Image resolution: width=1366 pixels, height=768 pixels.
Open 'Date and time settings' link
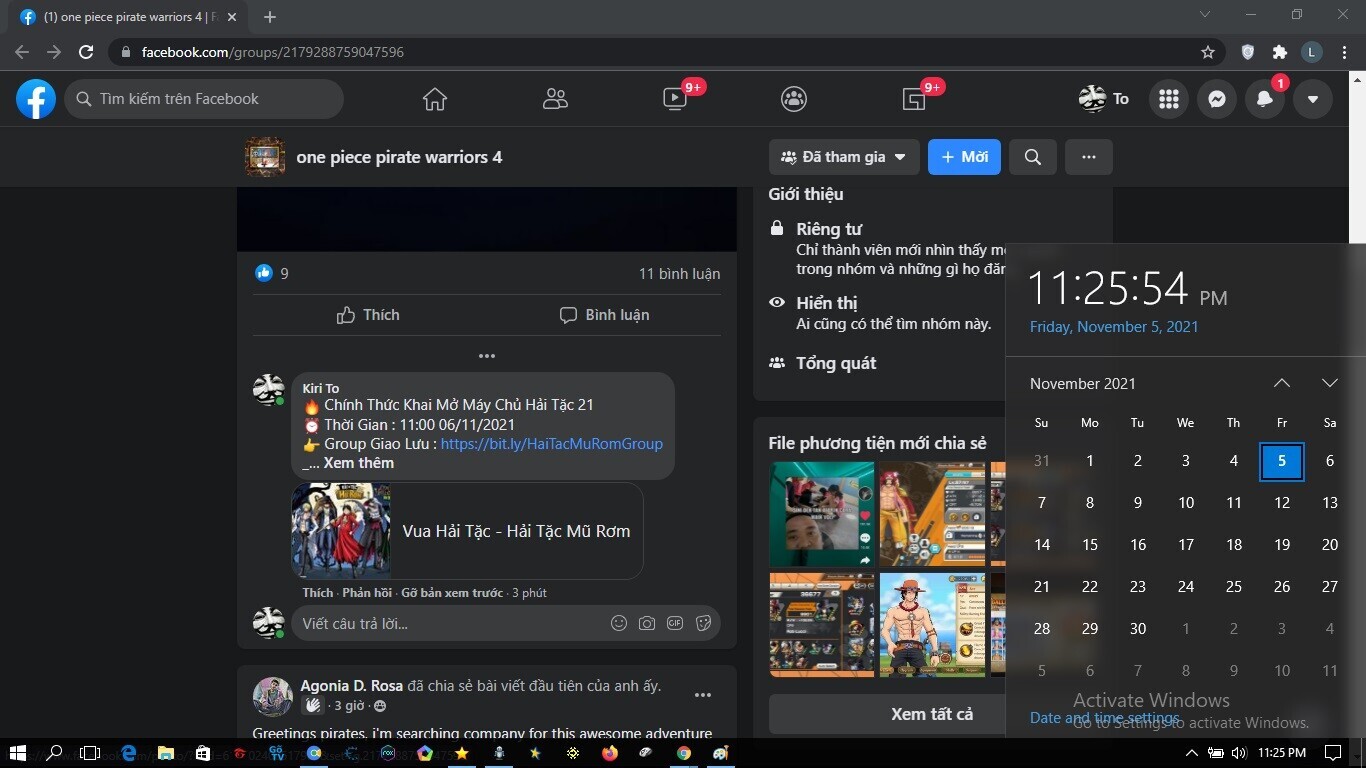pyautogui.click(x=1105, y=718)
